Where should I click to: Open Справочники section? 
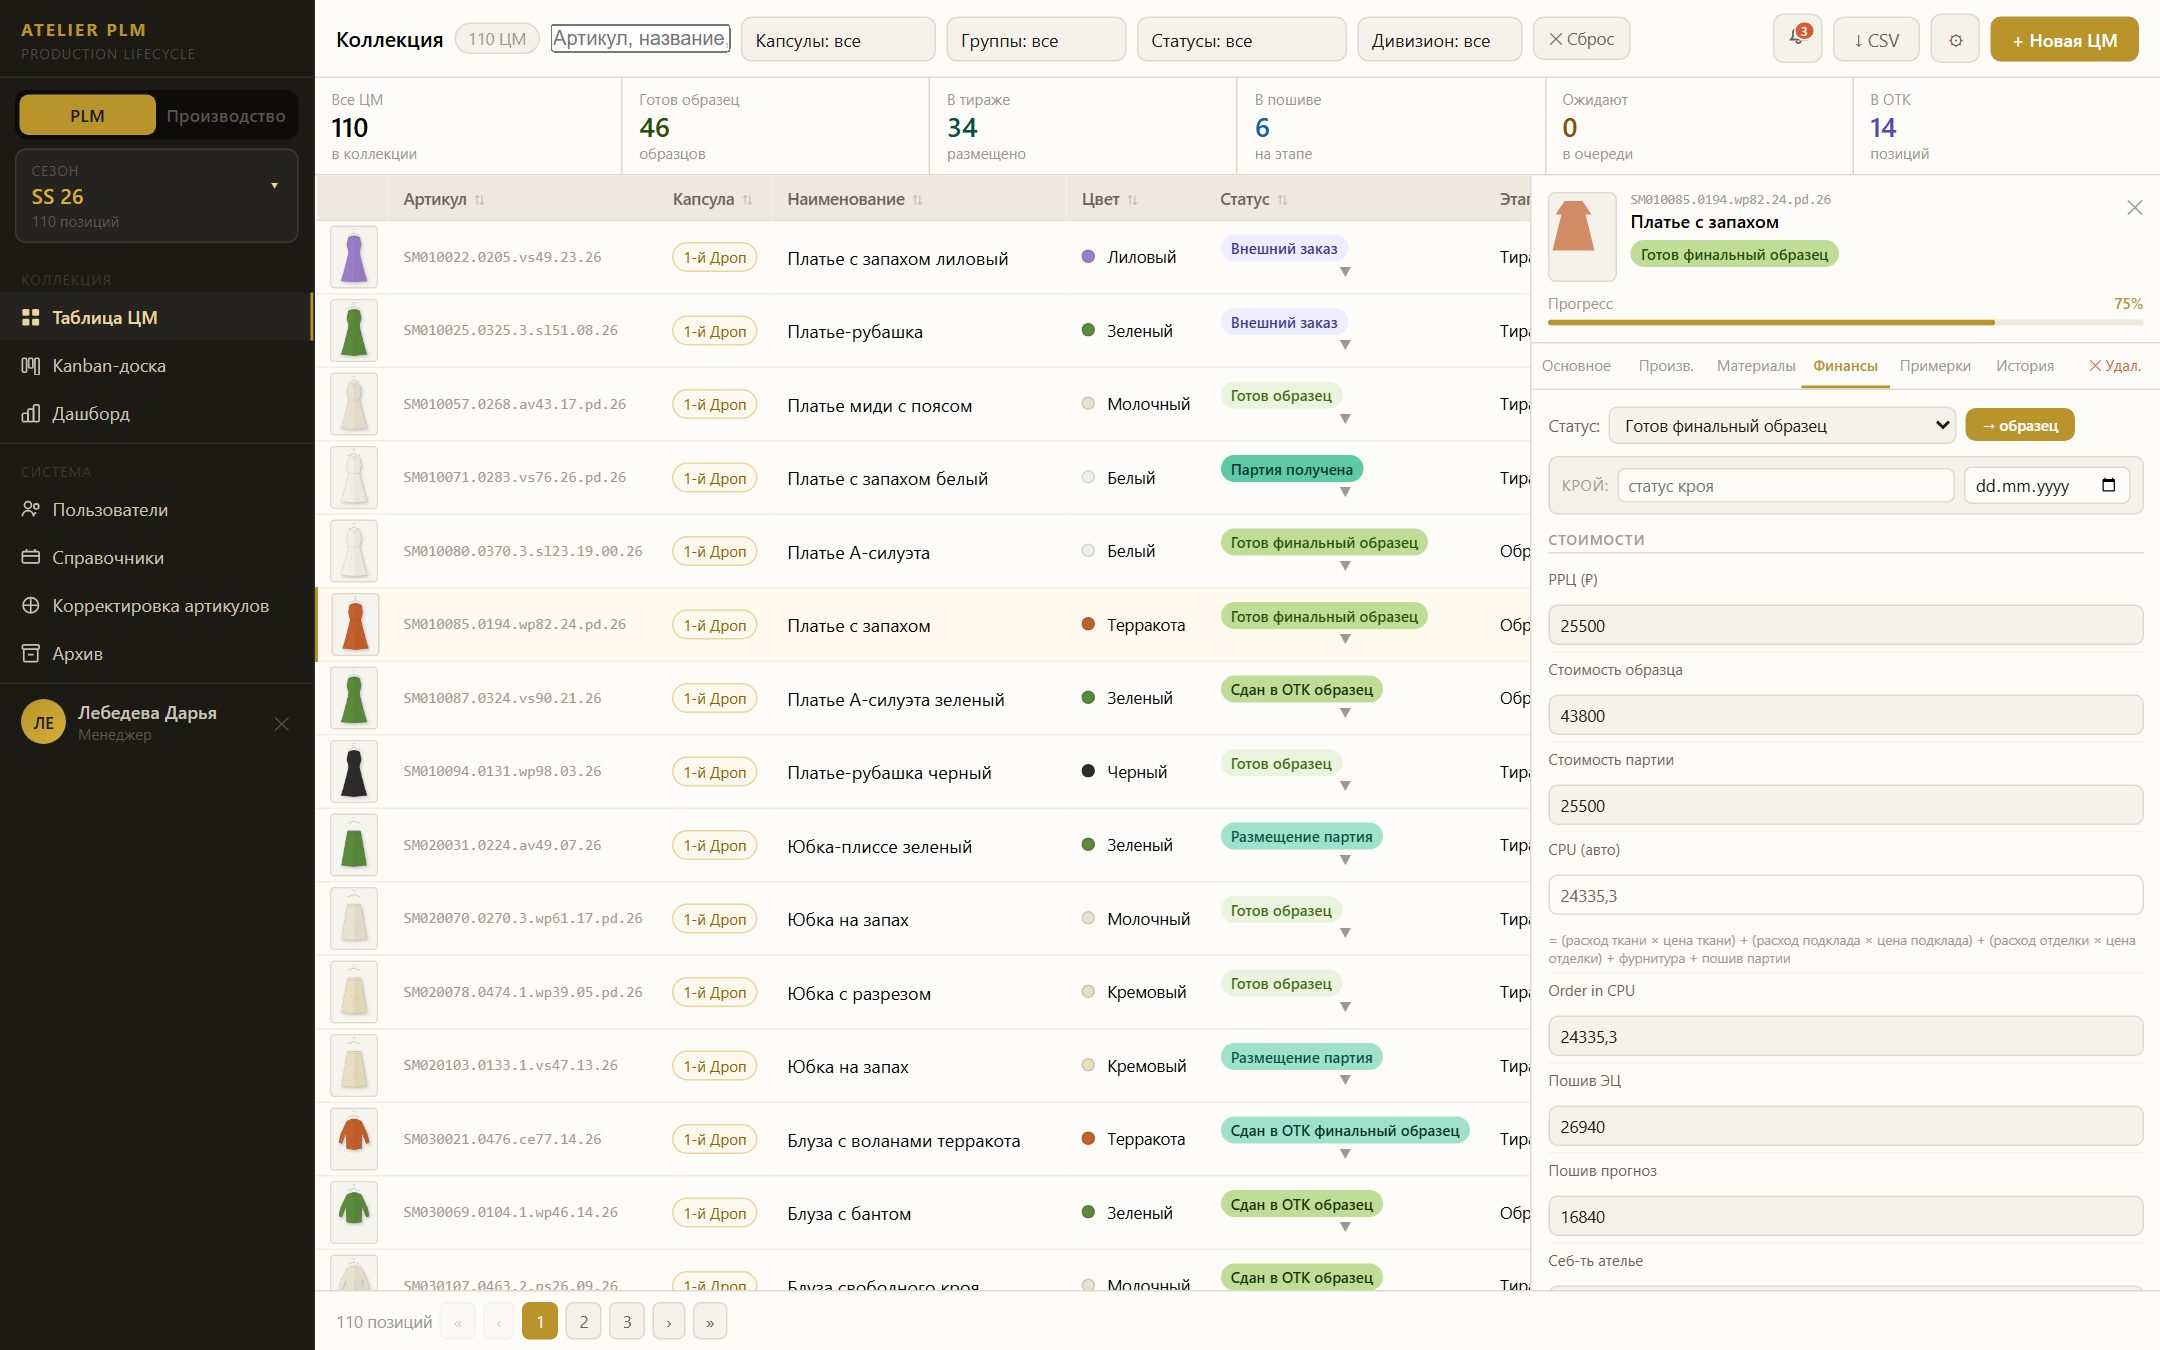(157, 558)
